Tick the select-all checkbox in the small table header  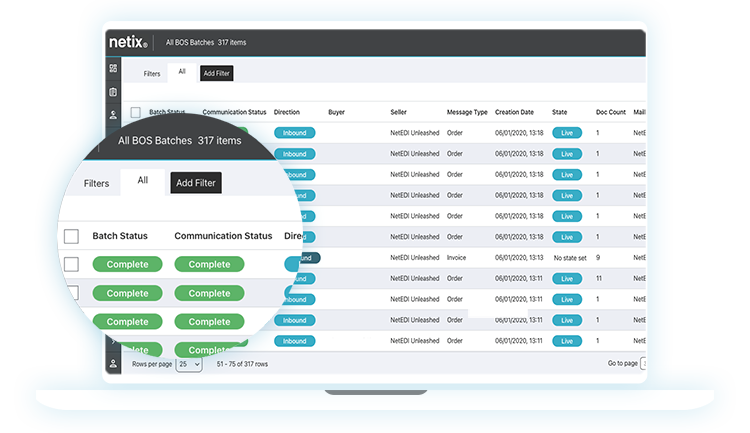135,112
